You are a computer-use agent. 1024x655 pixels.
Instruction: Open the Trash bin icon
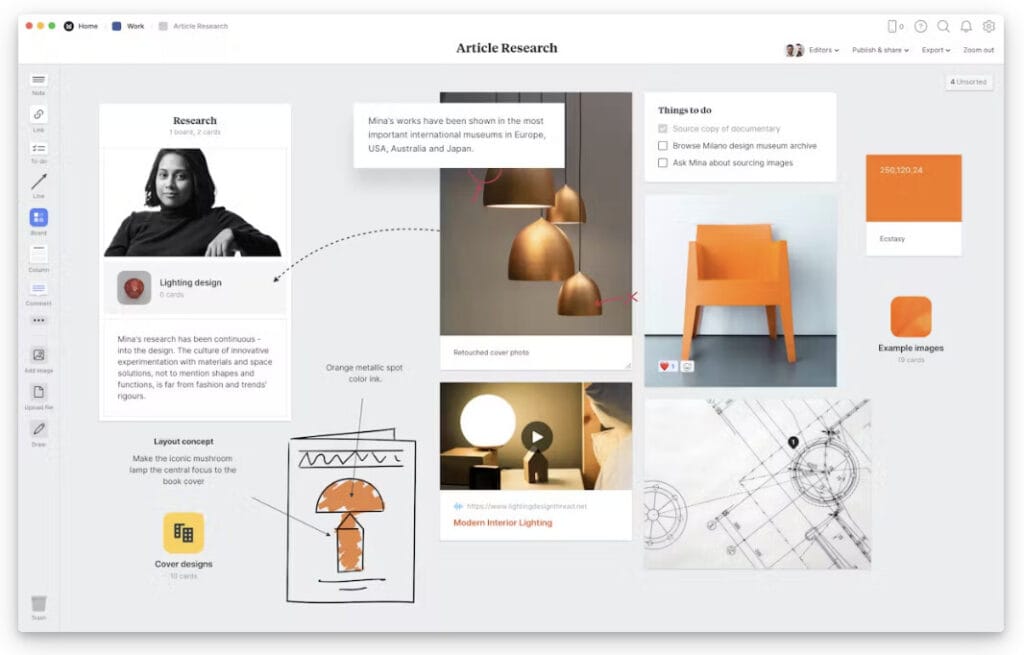pyautogui.click(x=38, y=604)
